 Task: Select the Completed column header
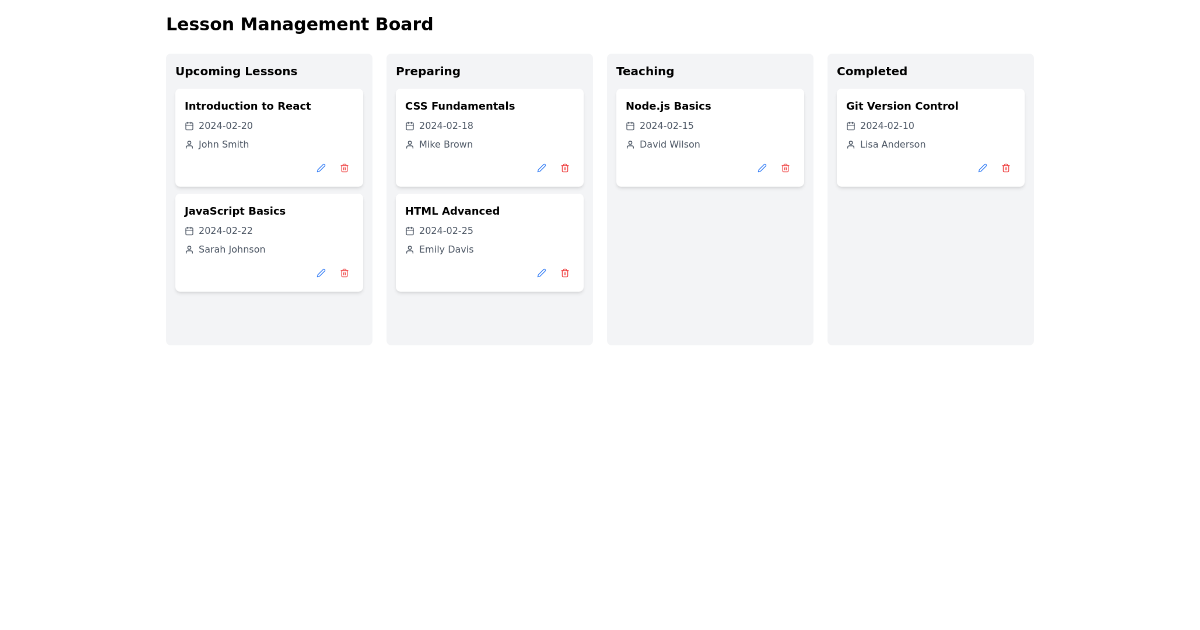(872, 71)
